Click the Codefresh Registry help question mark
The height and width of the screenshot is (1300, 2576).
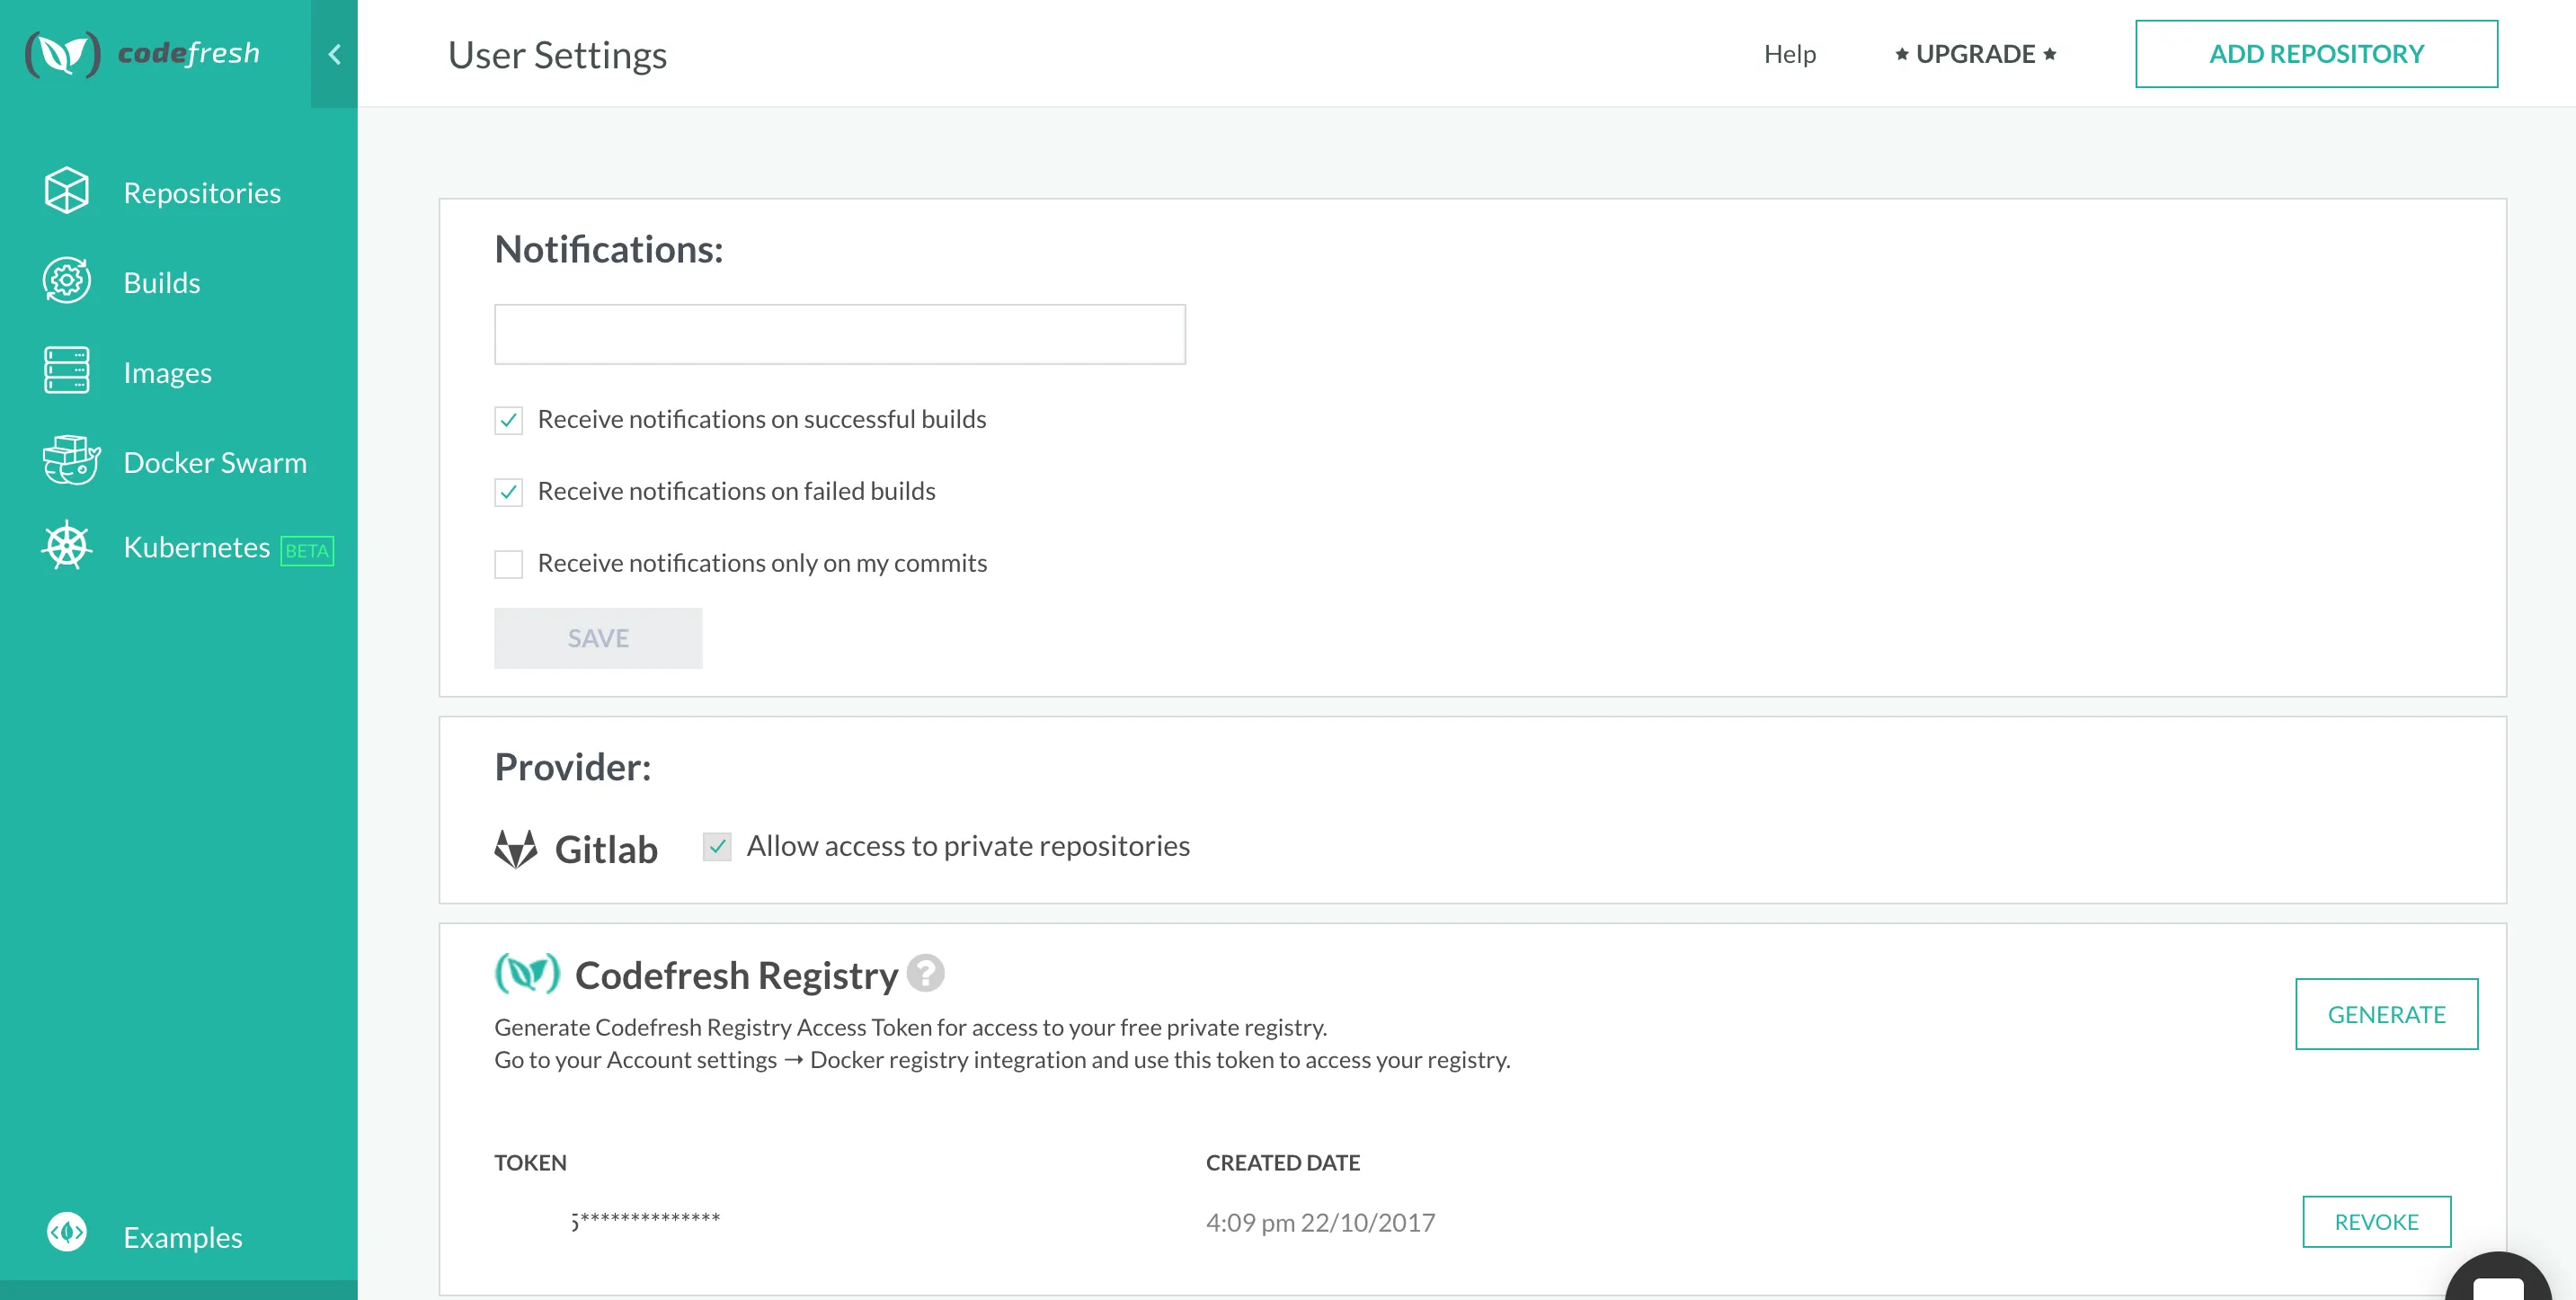pos(925,973)
